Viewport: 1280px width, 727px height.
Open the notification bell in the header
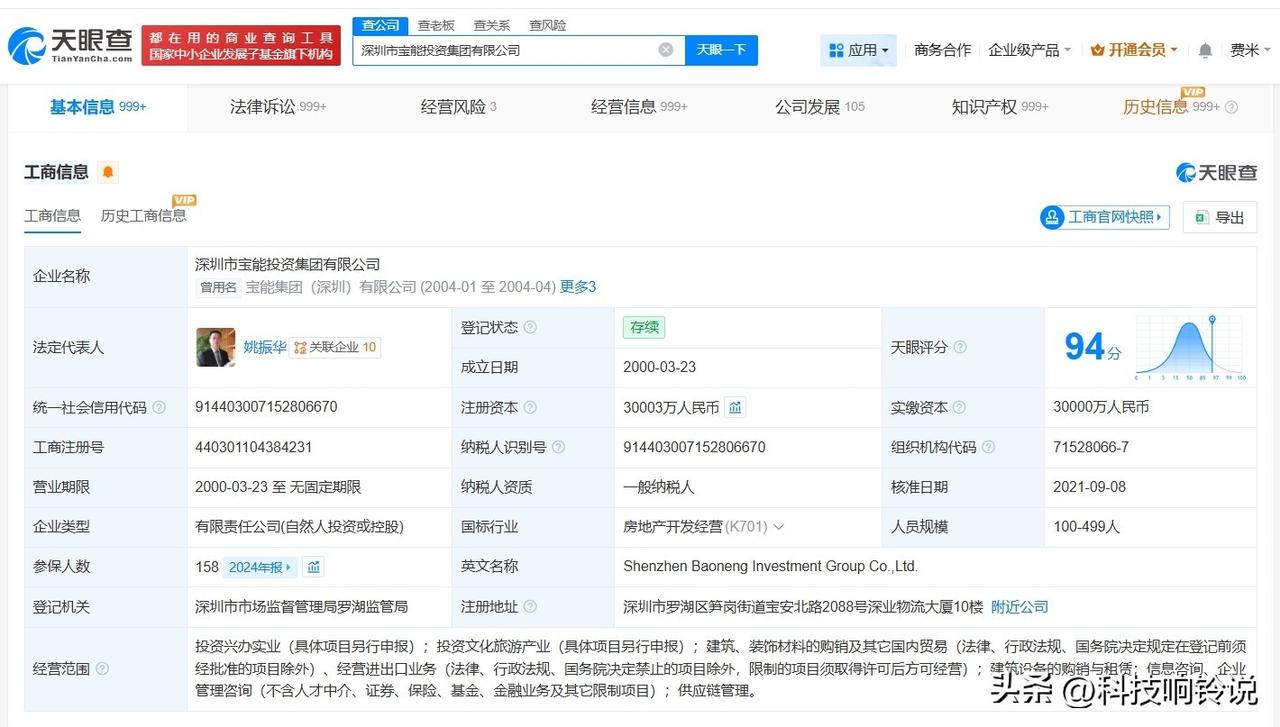(1205, 50)
